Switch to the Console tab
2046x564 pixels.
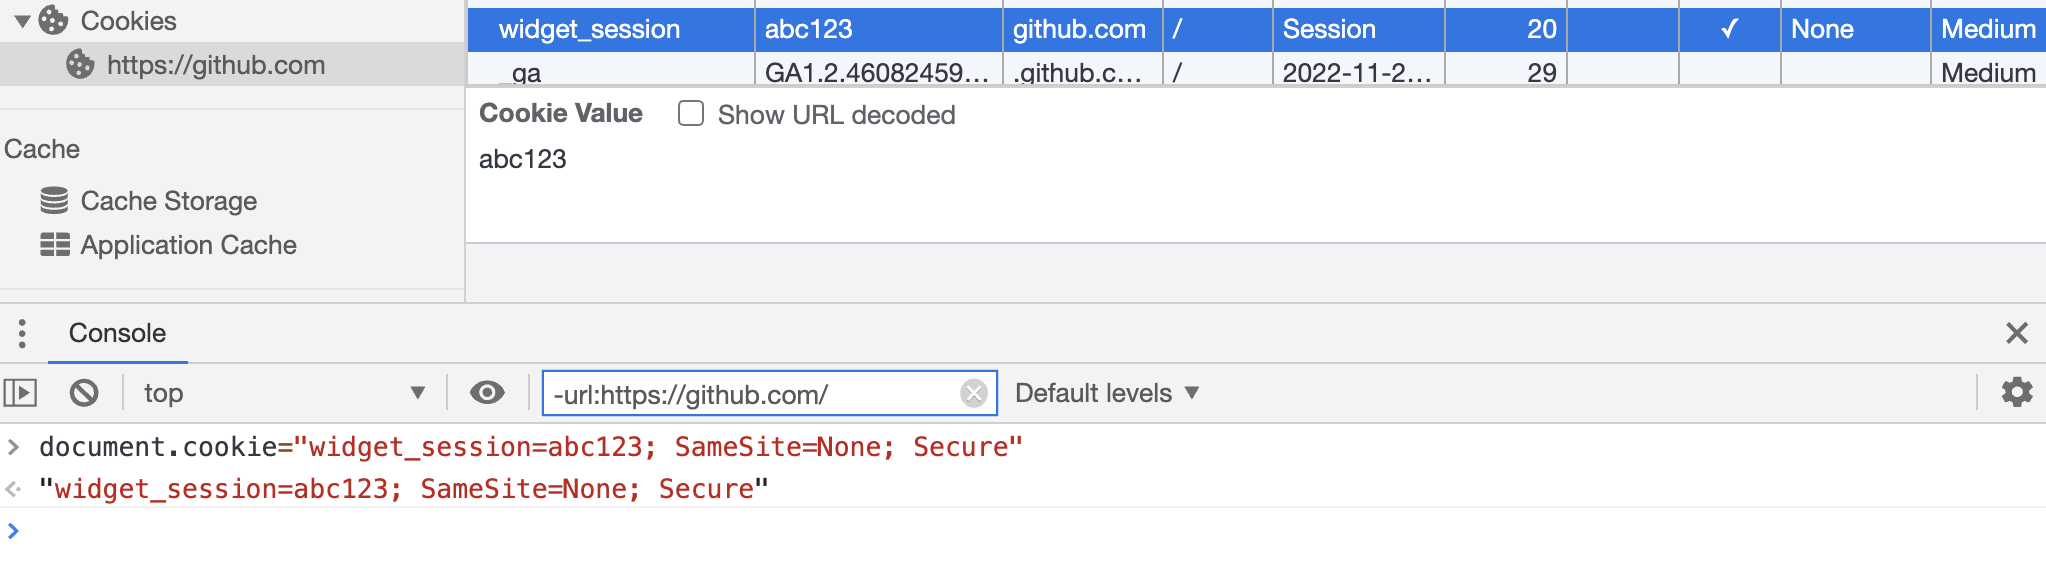point(117,333)
